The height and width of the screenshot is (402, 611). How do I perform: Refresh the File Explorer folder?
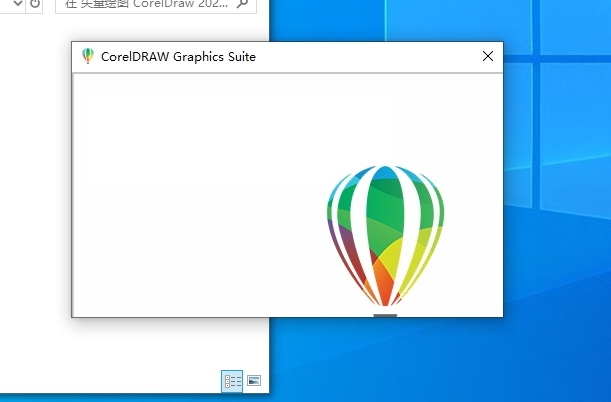(x=36, y=4)
